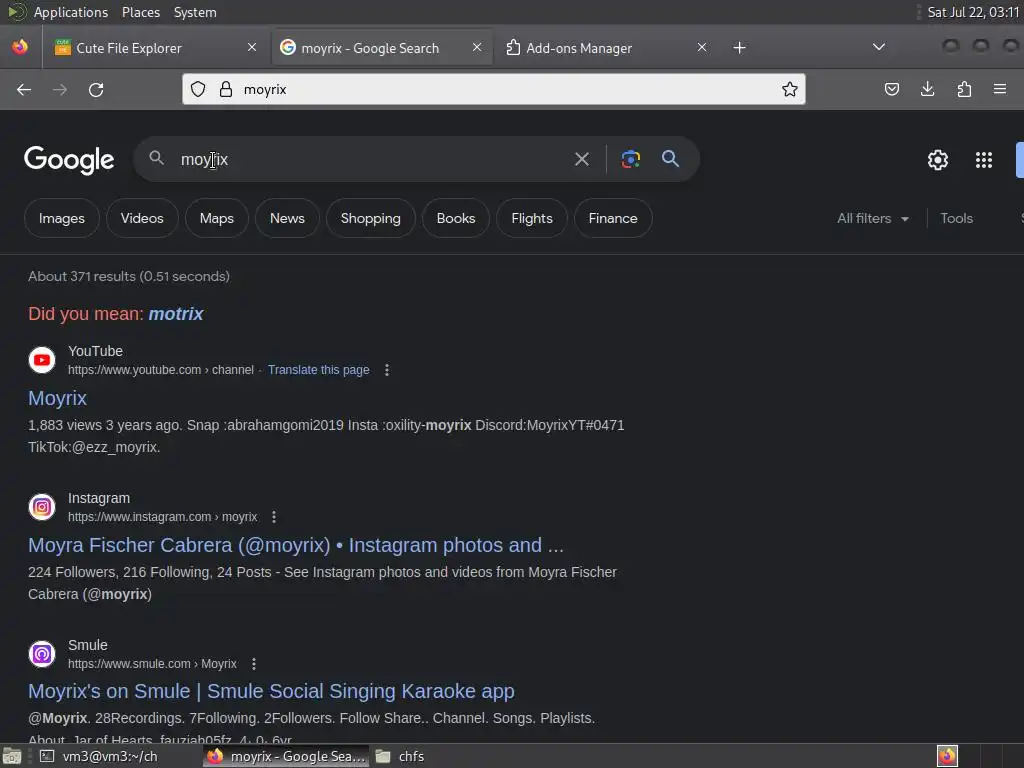Open the Google apps grid
This screenshot has height=768, width=1024.
984,160
